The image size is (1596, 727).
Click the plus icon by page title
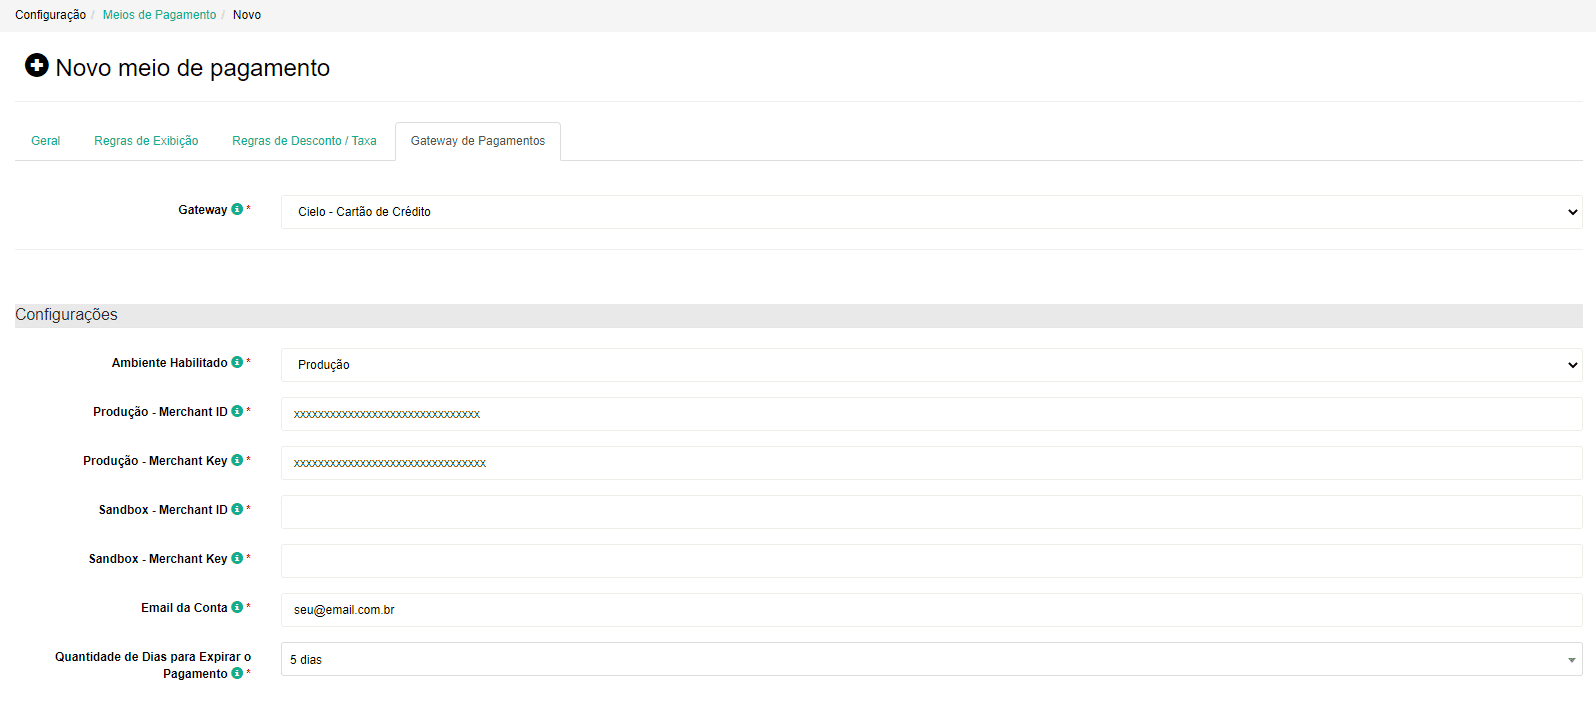pyautogui.click(x=37, y=66)
